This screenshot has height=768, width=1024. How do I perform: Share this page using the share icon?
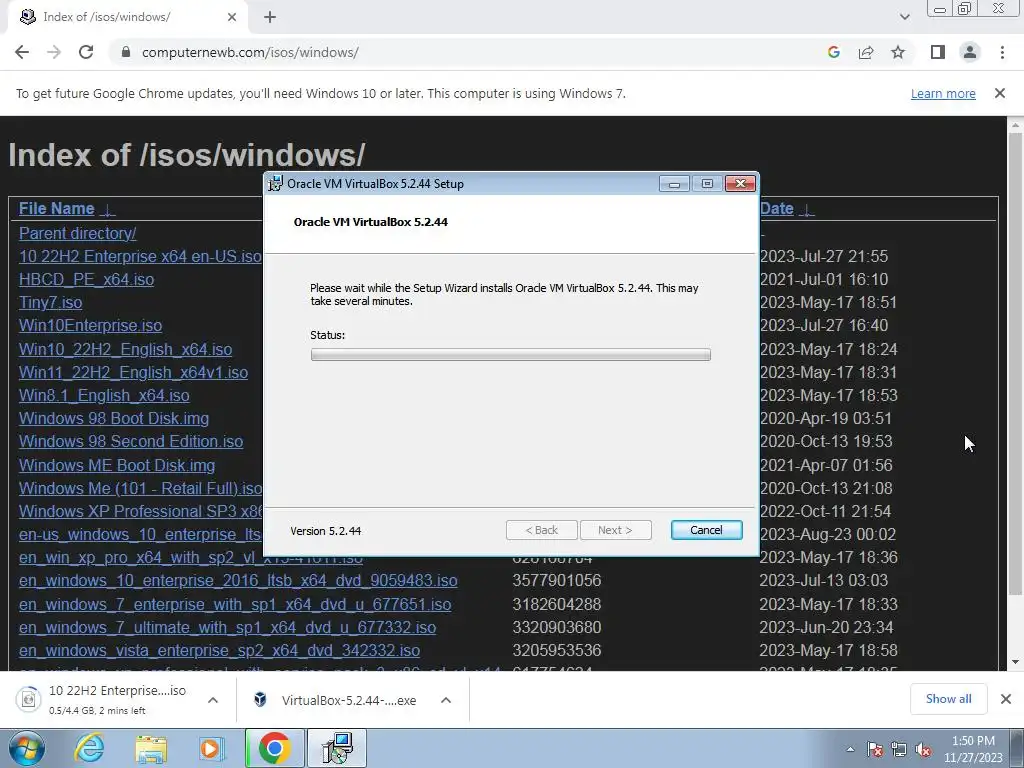click(866, 52)
